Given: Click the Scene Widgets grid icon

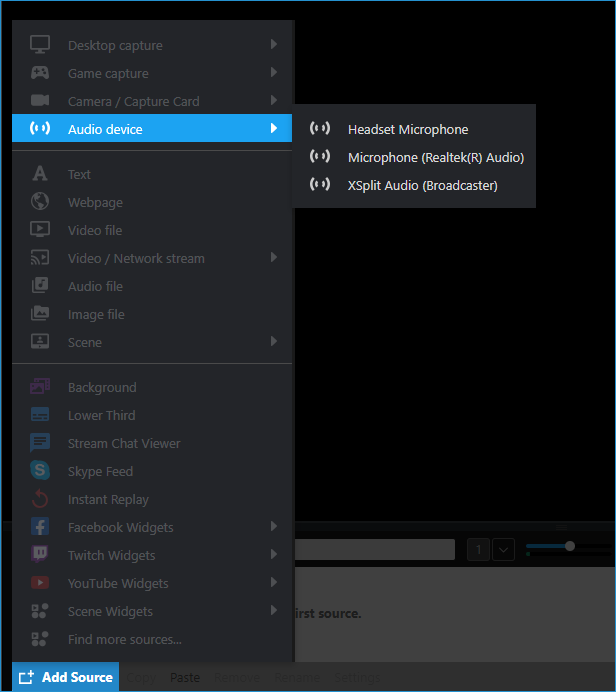Looking at the screenshot, I should (x=40, y=610).
